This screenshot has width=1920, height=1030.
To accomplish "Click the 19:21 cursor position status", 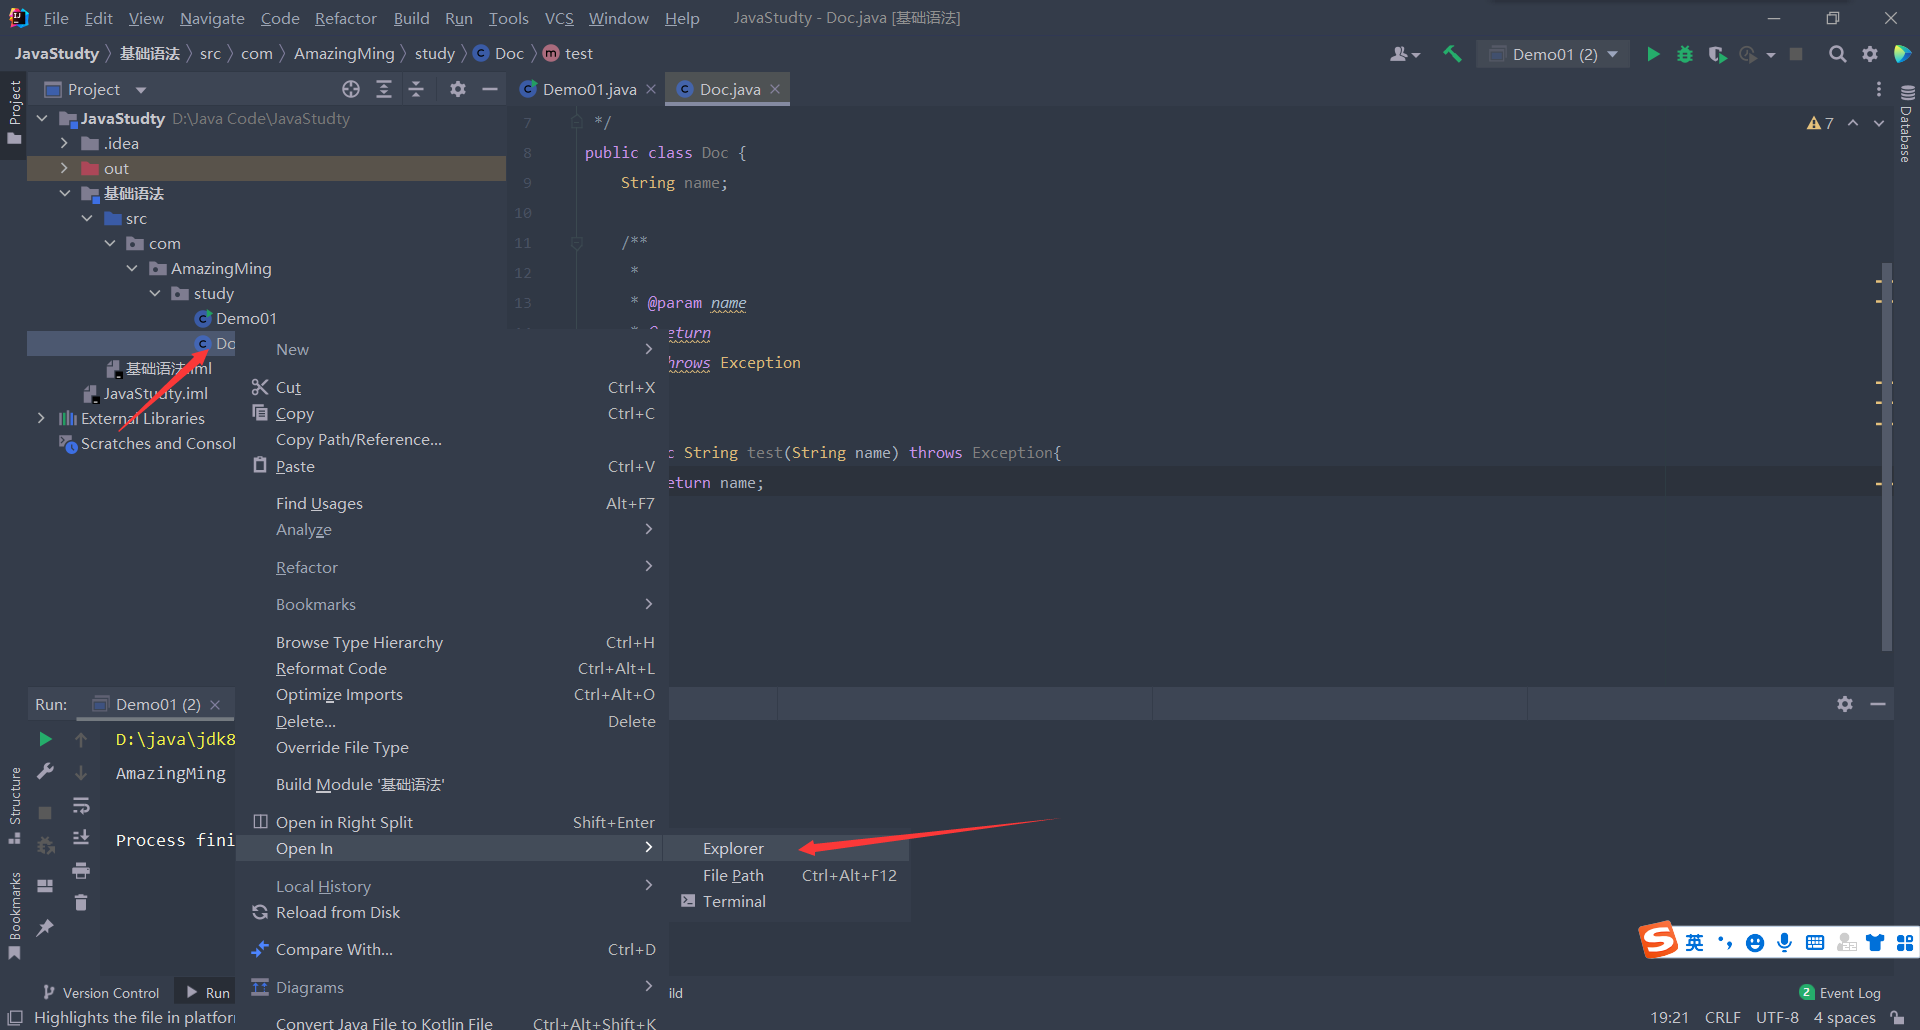I will pyautogui.click(x=1669, y=1017).
